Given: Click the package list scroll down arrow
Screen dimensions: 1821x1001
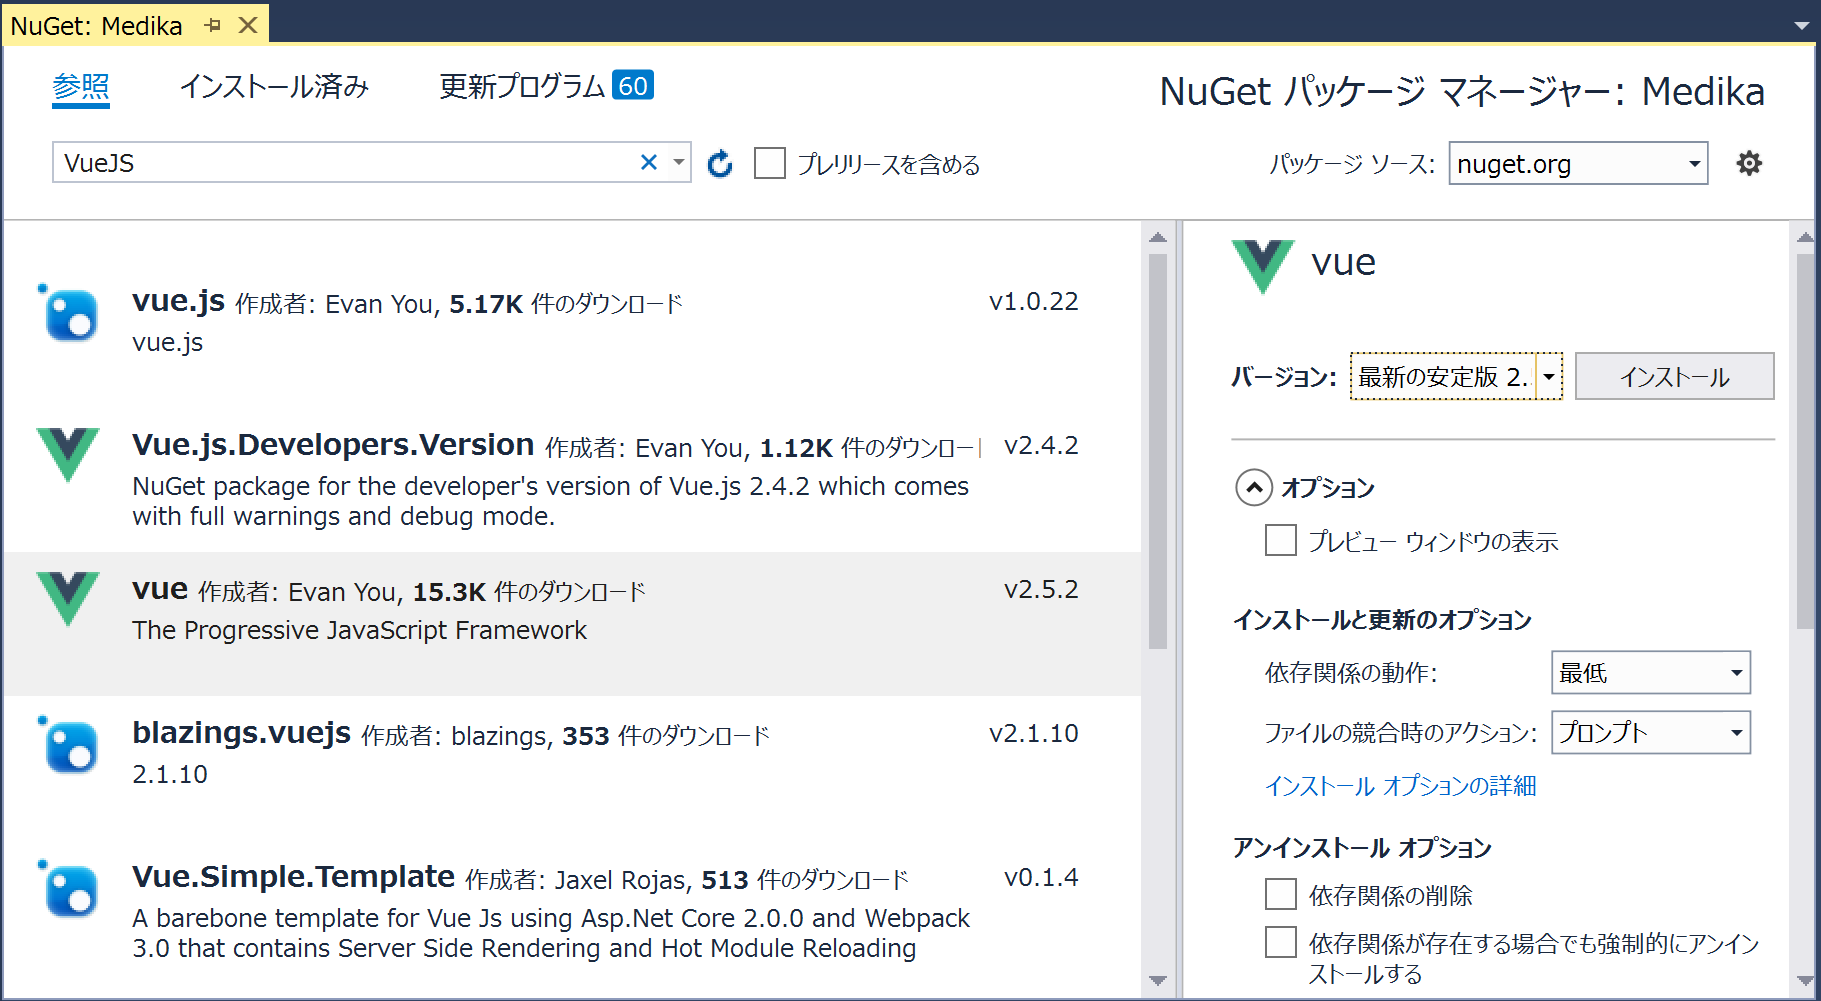Looking at the screenshot, I should [1158, 981].
